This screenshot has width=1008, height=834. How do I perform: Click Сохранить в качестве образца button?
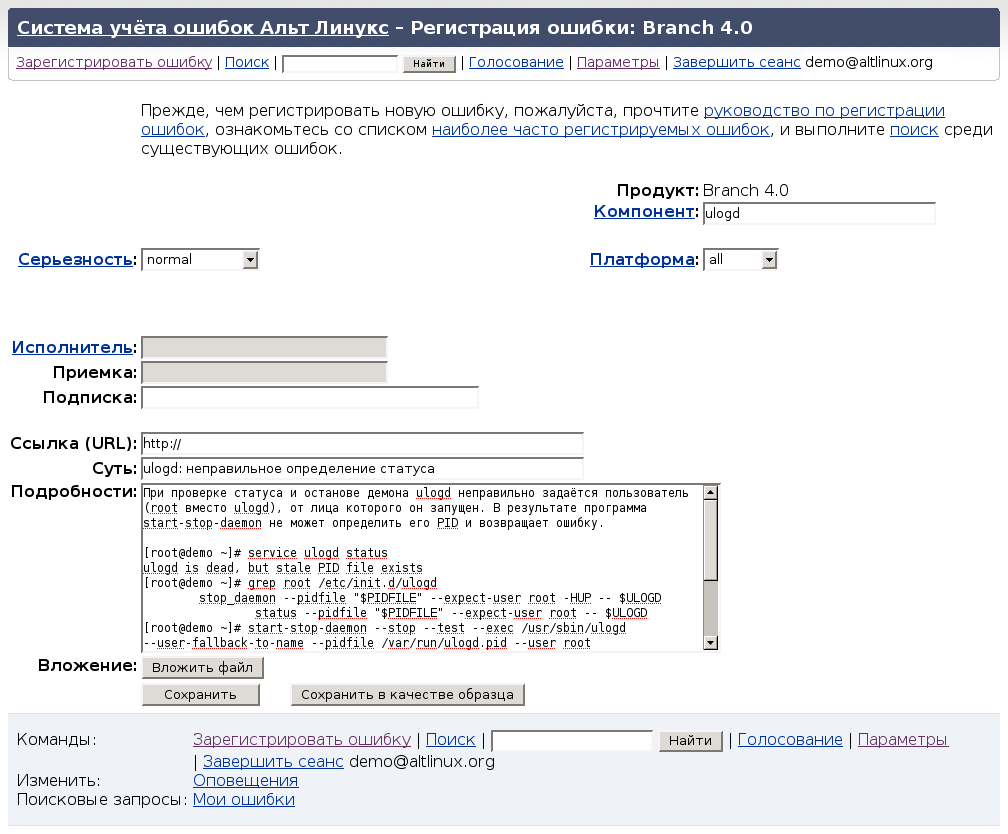pos(407,694)
